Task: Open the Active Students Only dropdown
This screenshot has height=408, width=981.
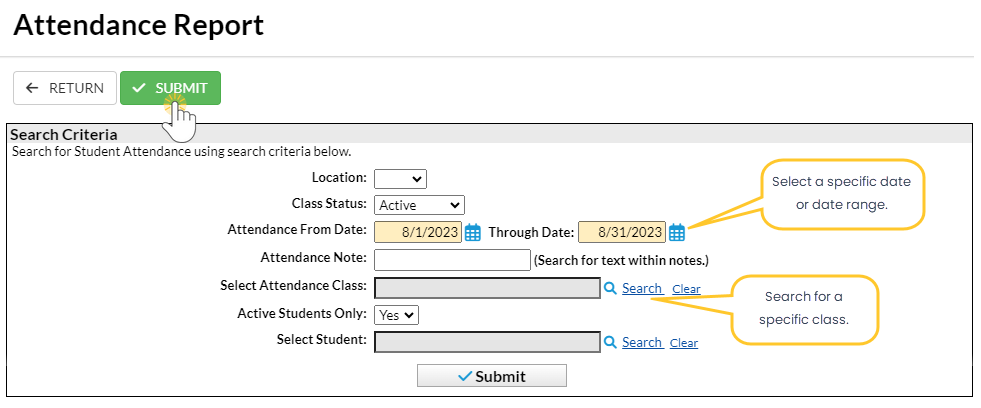Action: [396, 314]
